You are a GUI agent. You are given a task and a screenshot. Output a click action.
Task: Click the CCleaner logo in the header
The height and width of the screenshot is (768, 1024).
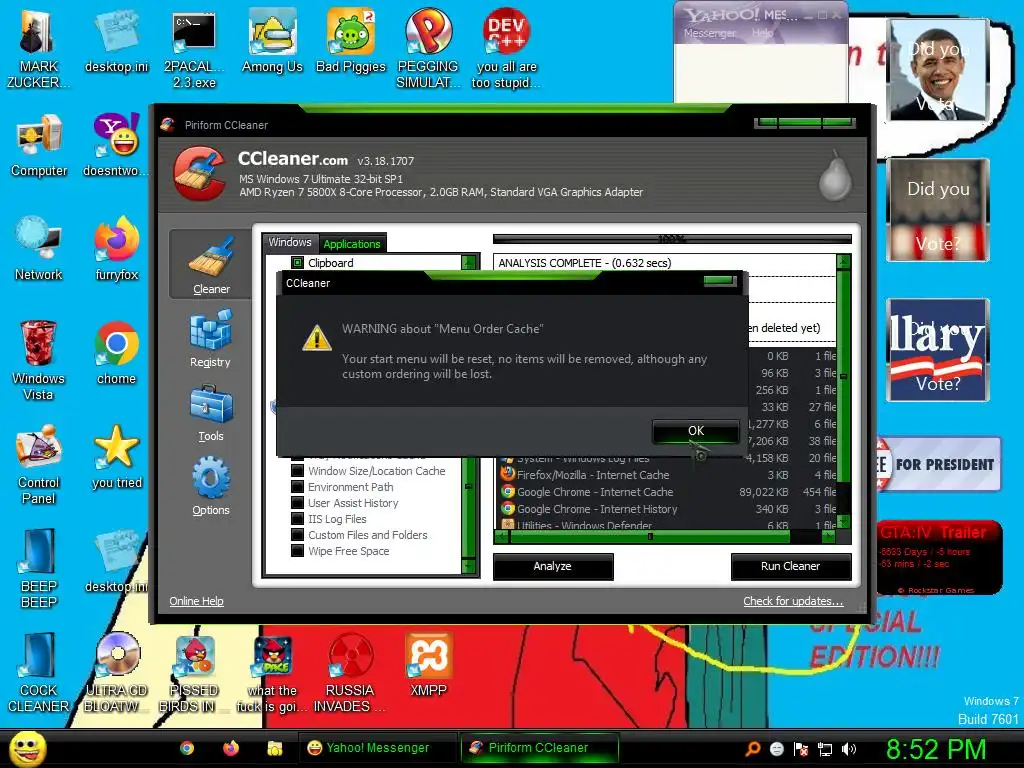(x=200, y=173)
